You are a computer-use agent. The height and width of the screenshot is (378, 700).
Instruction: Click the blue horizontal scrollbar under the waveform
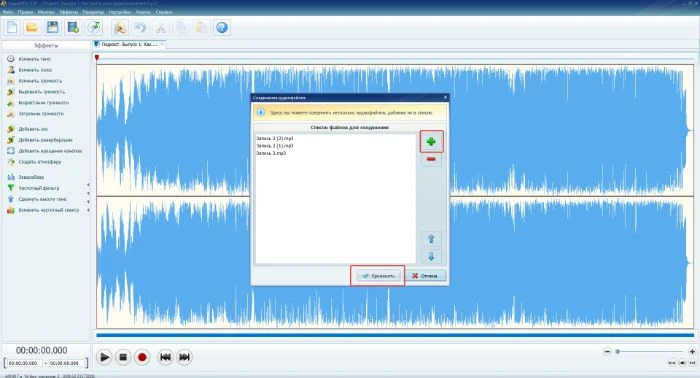395,335
